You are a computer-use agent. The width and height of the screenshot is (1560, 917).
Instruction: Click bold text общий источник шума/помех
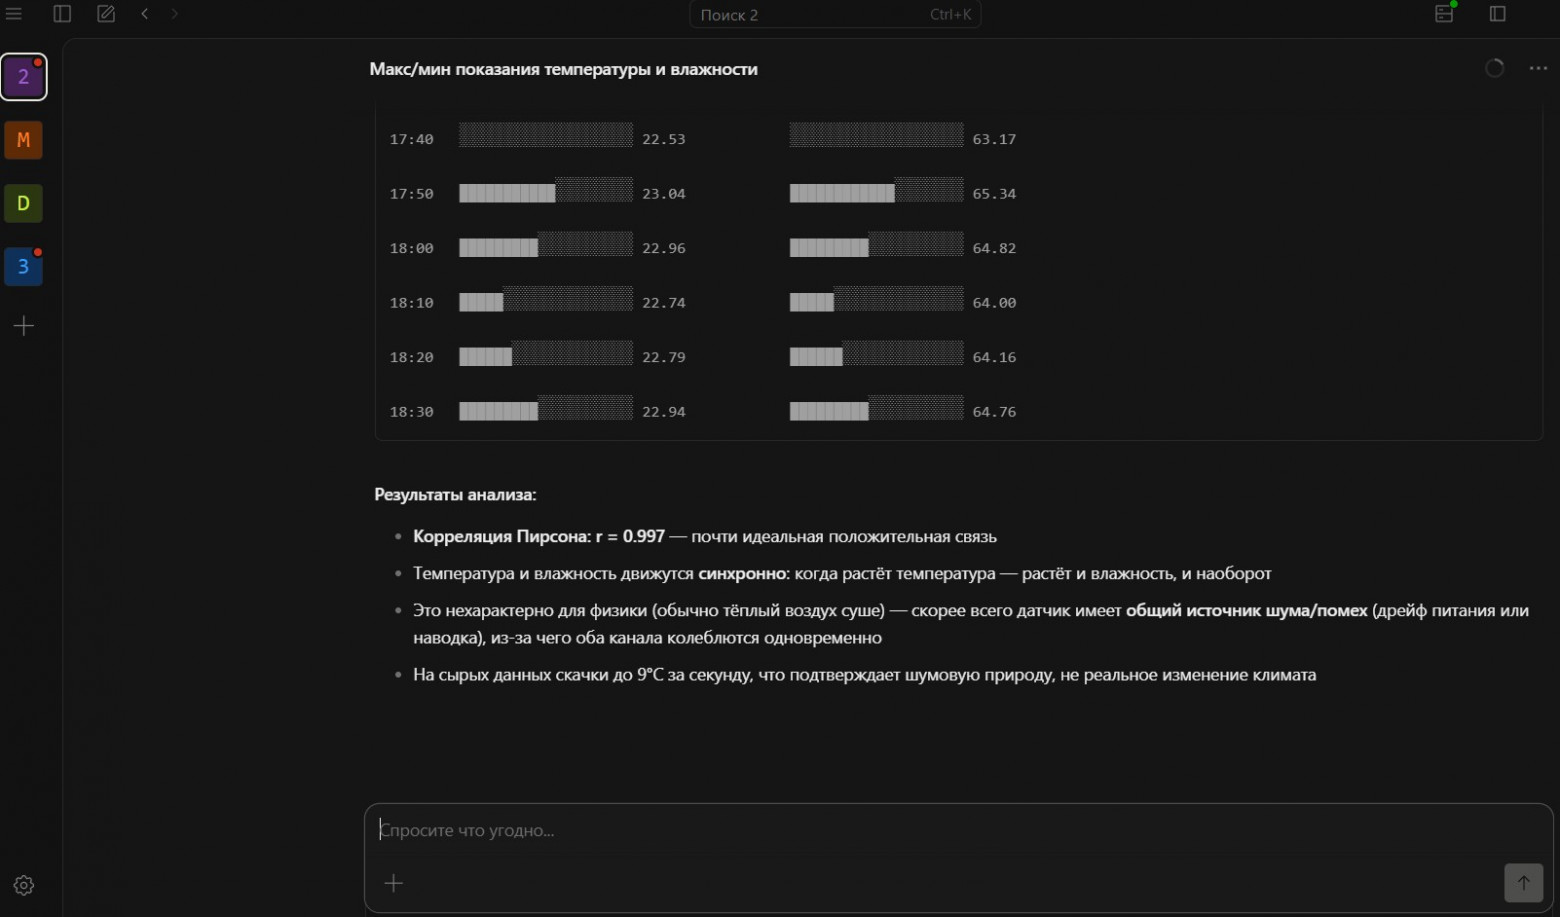coord(1246,610)
